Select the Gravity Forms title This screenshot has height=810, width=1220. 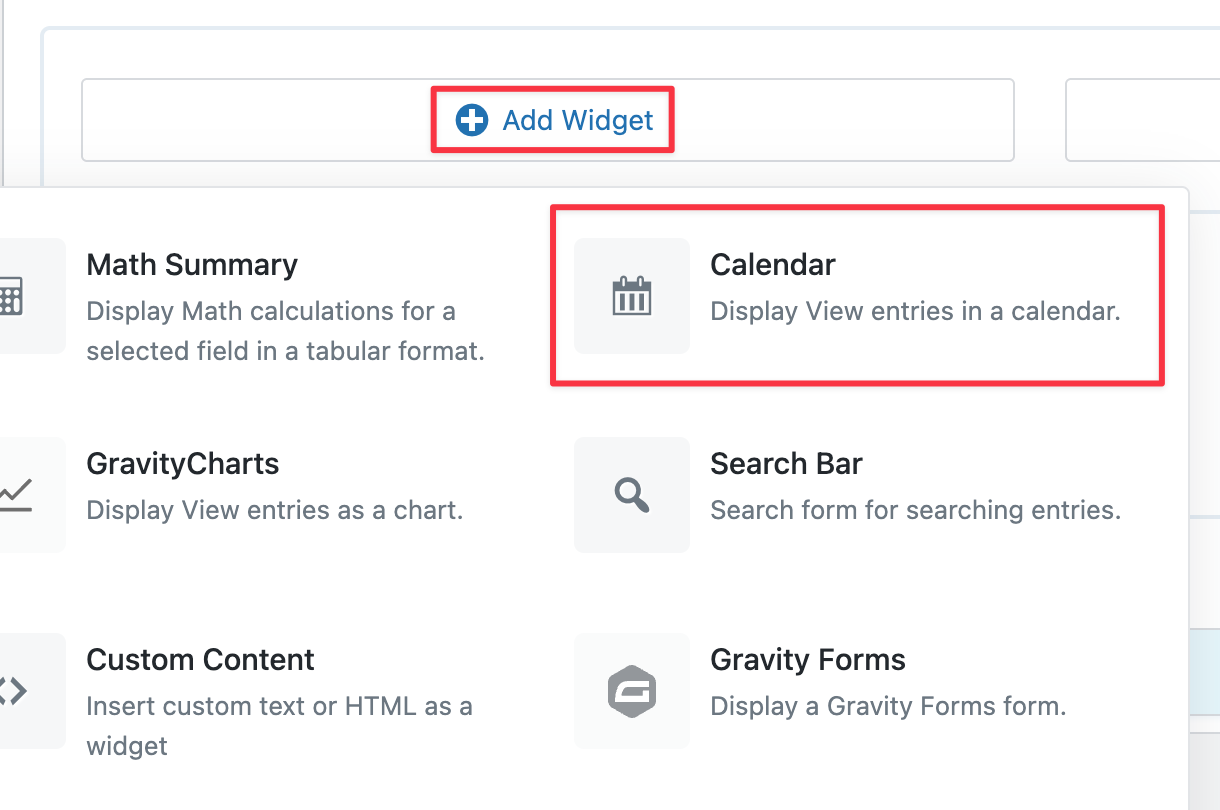tap(807, 660)
